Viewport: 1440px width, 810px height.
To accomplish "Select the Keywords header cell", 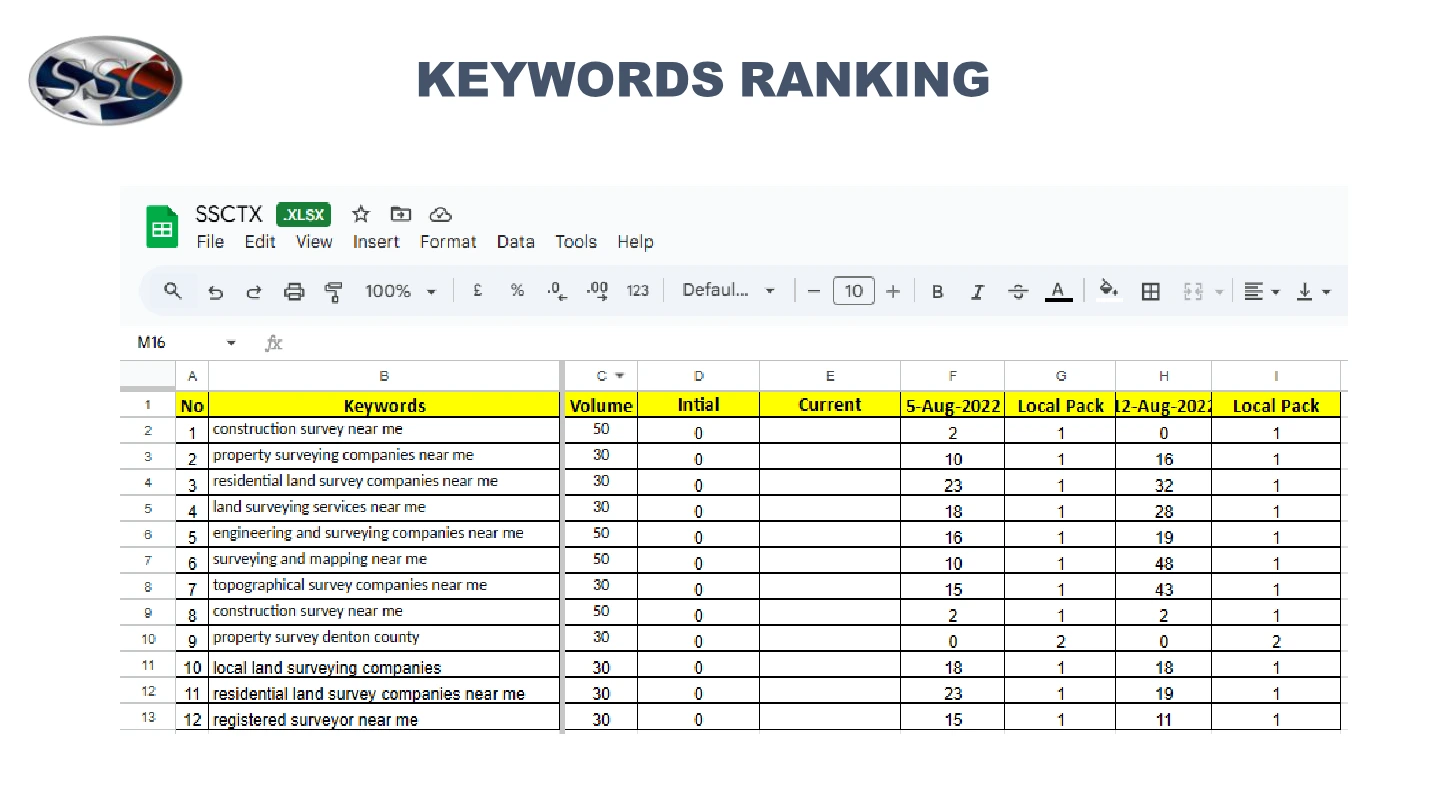I will (x=384, y=405).
